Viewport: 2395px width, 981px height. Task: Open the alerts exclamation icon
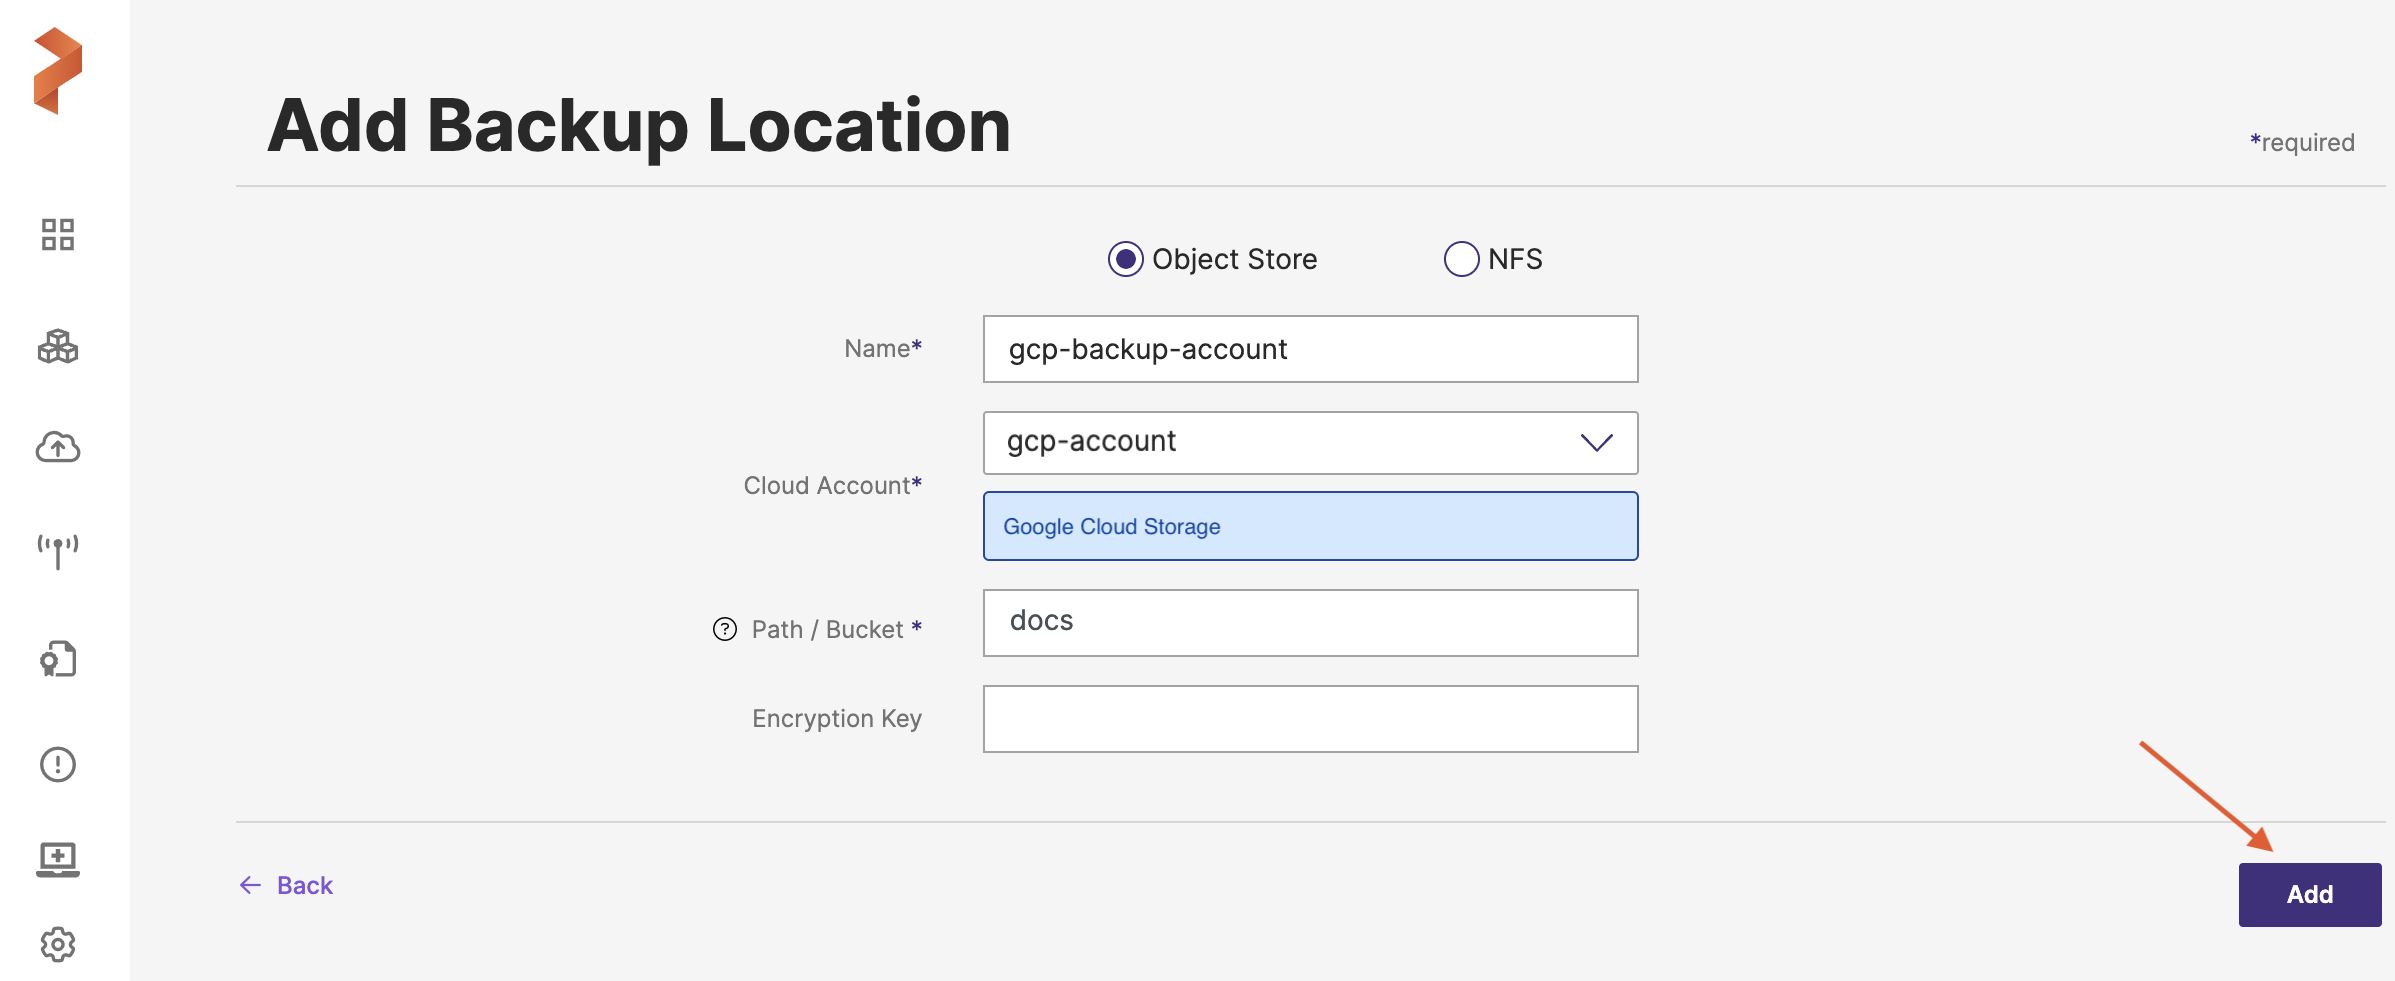tap(58, 764)
